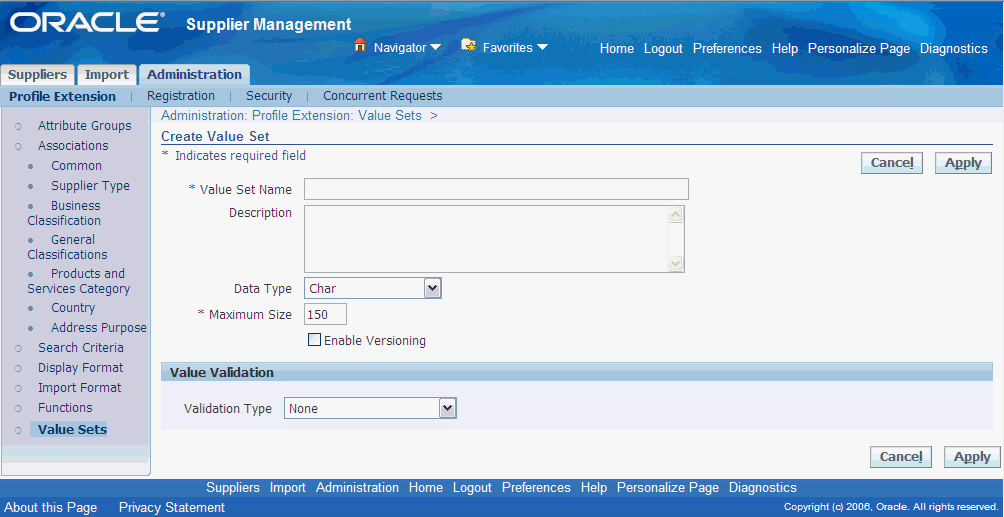Select Value Sets in sidebar
This screenshot has width=1004, height=517.
coord(72,429)
